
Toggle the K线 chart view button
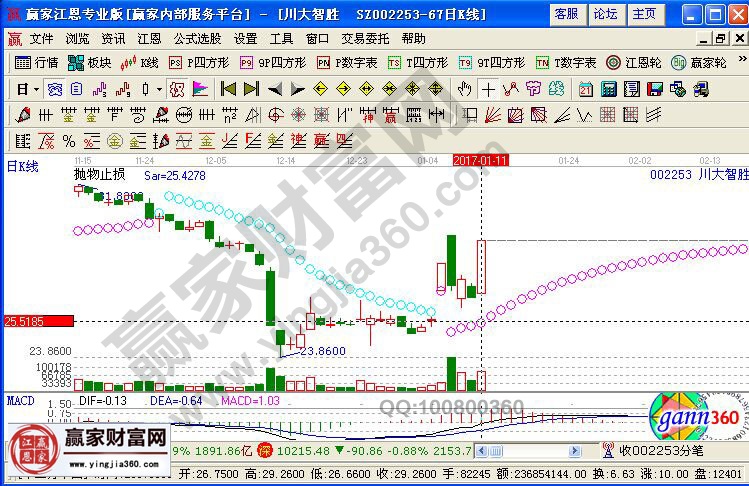[x=139, y=62]
